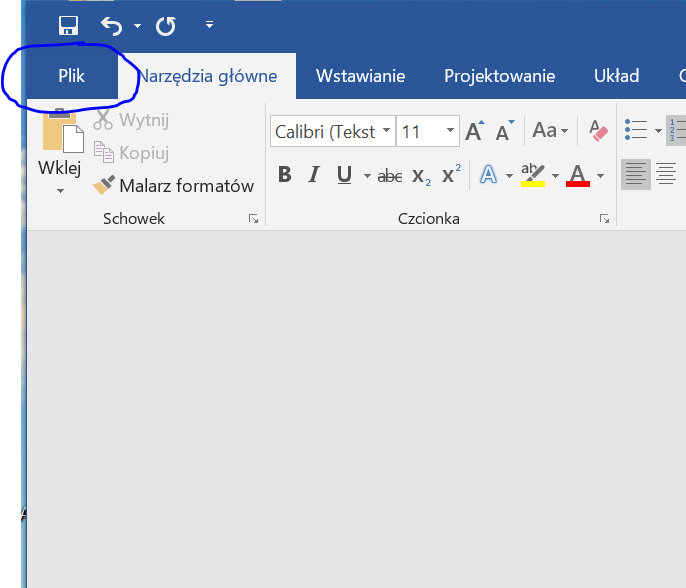Click the Save floppy disk icon

[x=68, y=26]
